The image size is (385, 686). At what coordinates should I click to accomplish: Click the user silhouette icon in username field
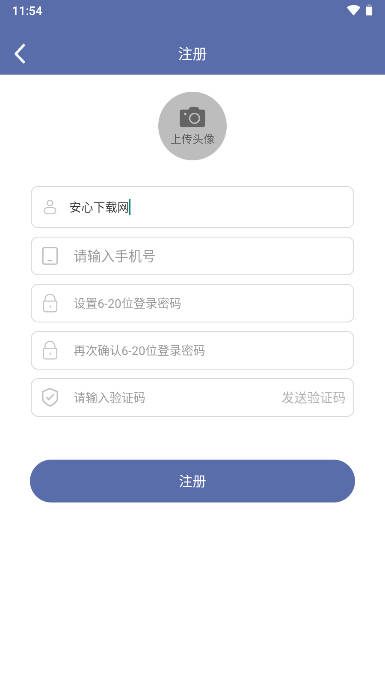point(50,207)
